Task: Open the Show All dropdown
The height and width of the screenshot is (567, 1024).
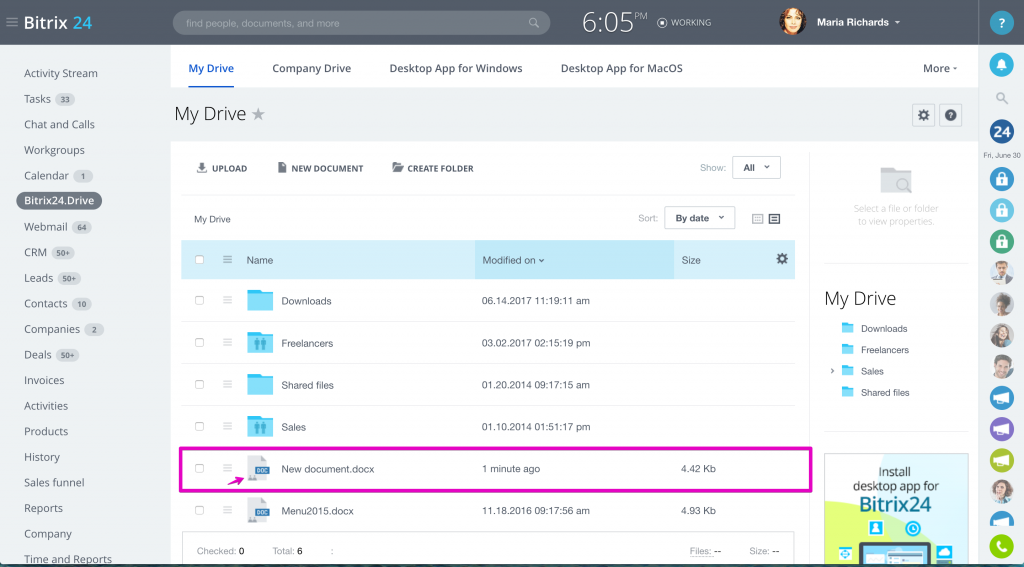Action: [756, 168]
